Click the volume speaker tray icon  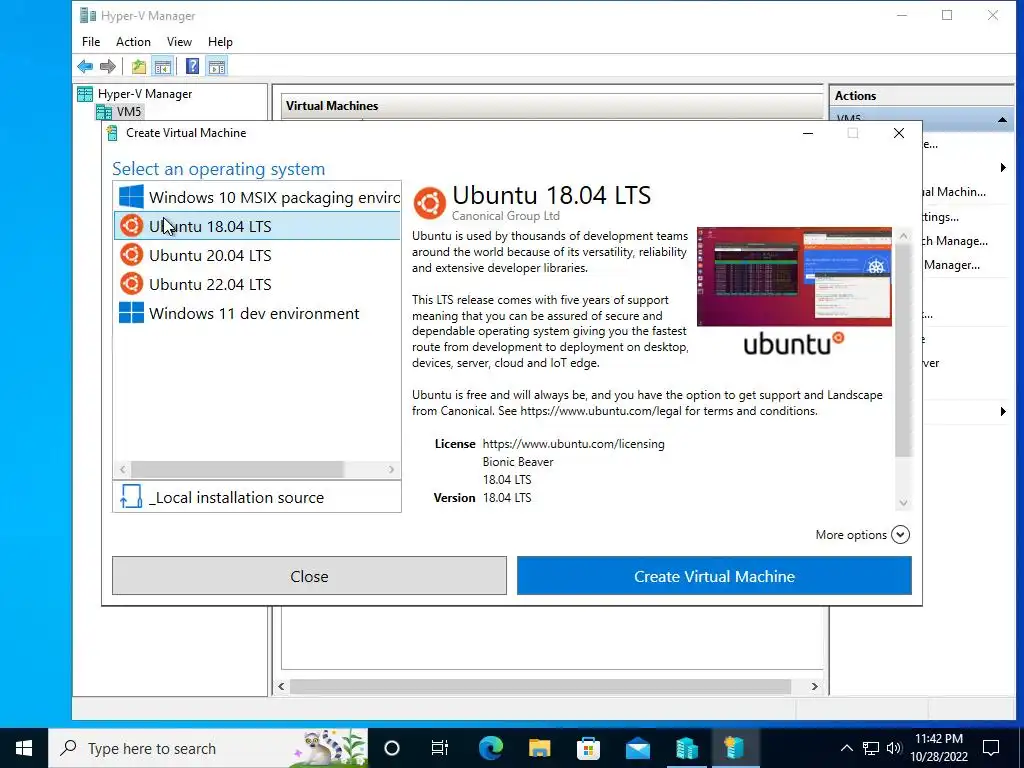[894, 748]
